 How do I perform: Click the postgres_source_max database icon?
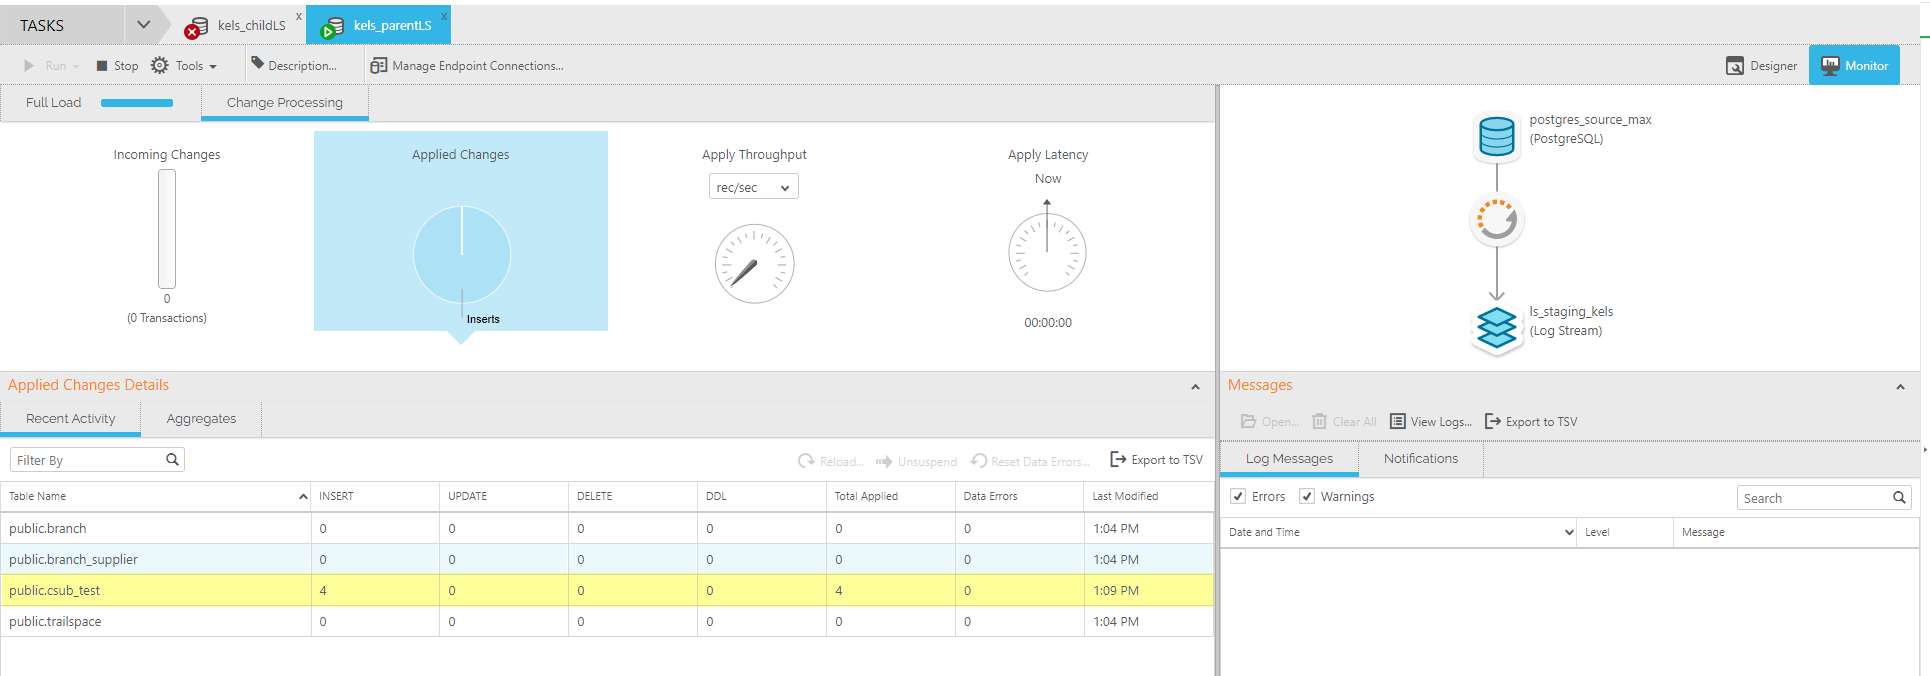(1496, 137)
